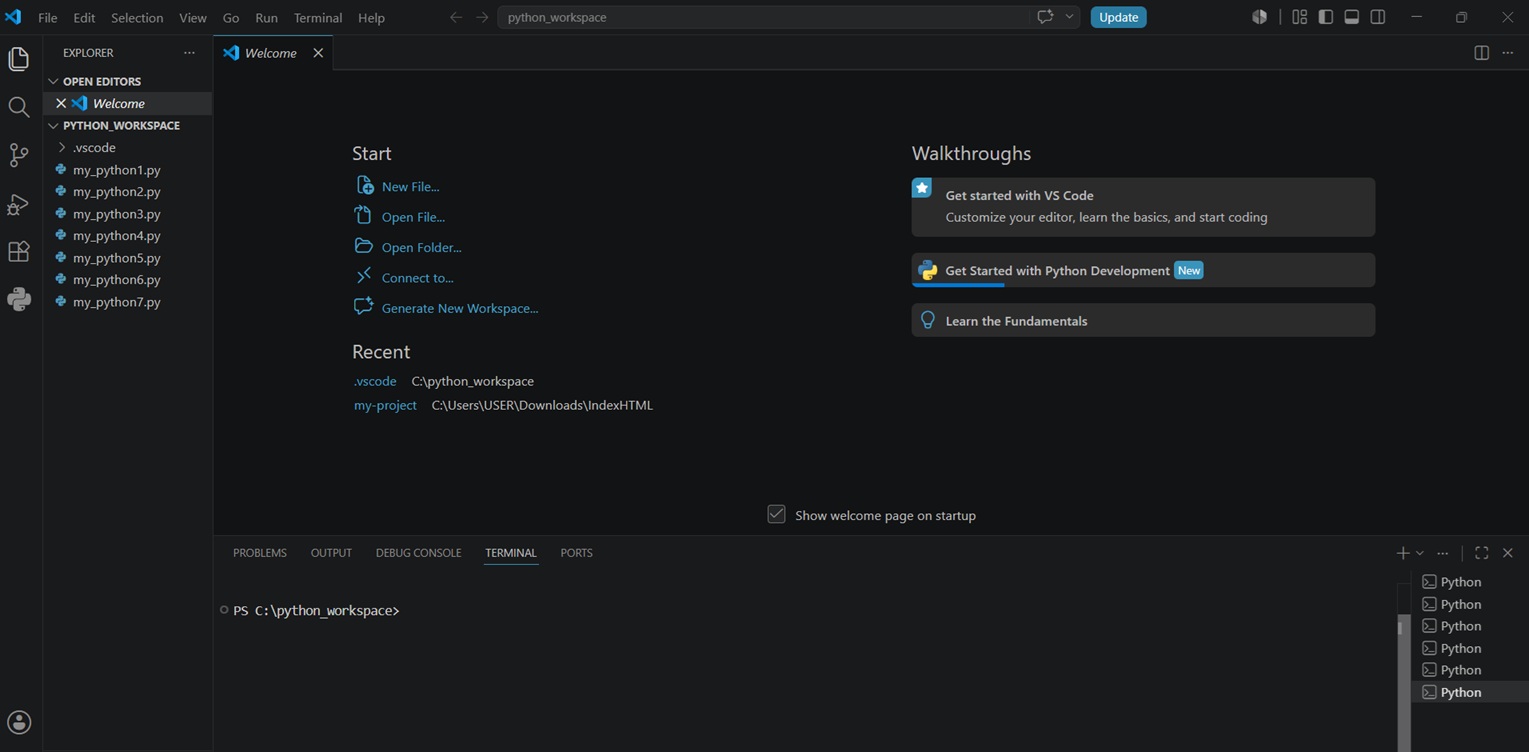The image size is (1529, 752).
Task: Open terminal launch profile dropdown arrow
Action: click(1420, 553)
